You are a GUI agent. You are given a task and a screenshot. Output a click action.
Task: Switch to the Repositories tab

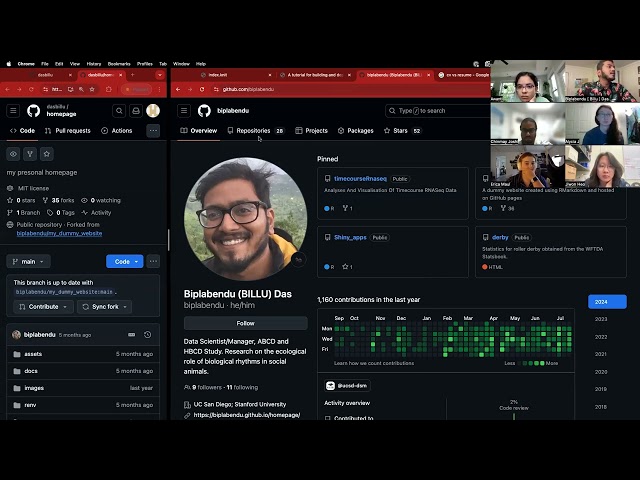coord(255,131)
